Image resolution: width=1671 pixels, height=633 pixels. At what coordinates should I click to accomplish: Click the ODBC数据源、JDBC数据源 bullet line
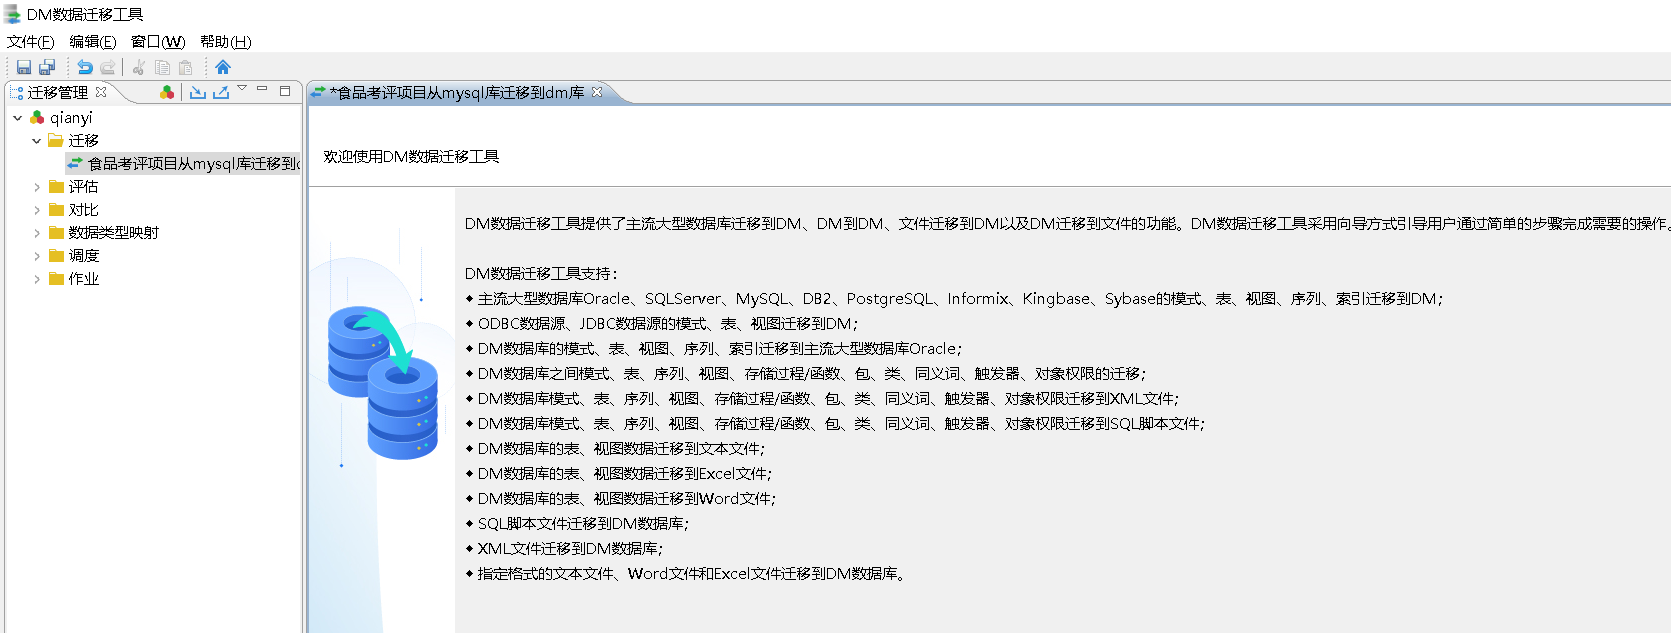click(x=662, y=324)
